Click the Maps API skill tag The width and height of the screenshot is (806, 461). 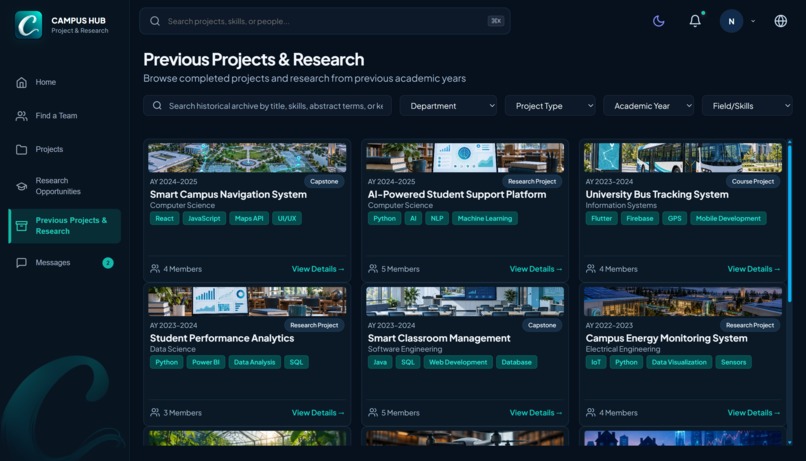249,218
